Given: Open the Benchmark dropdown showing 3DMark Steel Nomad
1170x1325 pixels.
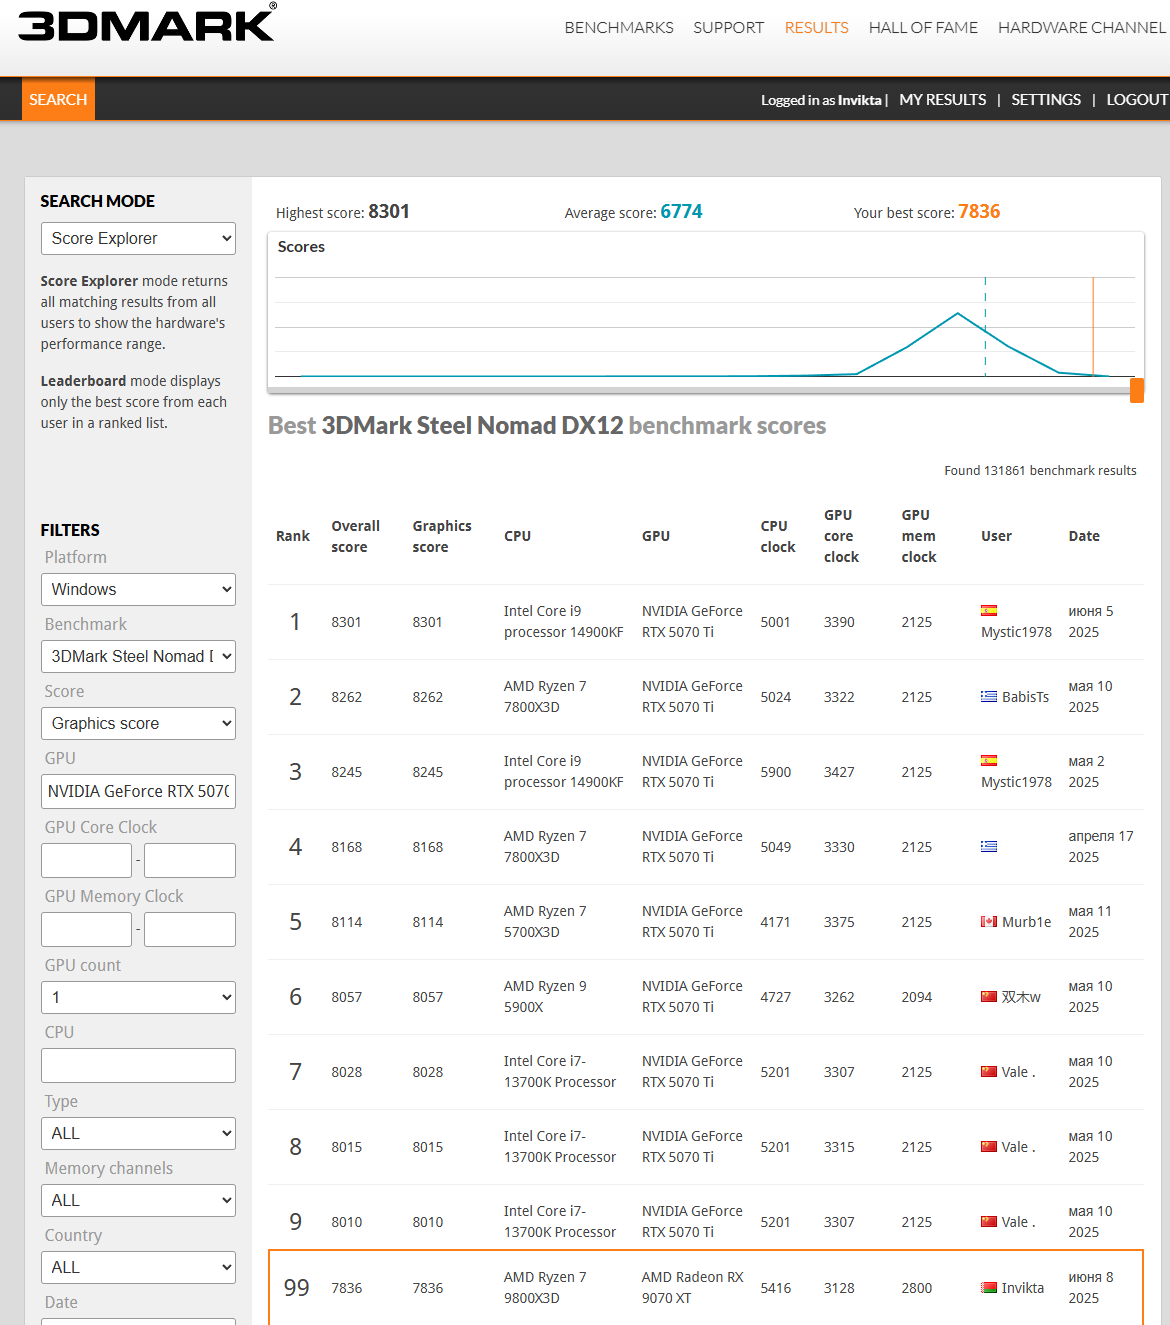Looking at the screenshot, I should [x=138, y=656].
